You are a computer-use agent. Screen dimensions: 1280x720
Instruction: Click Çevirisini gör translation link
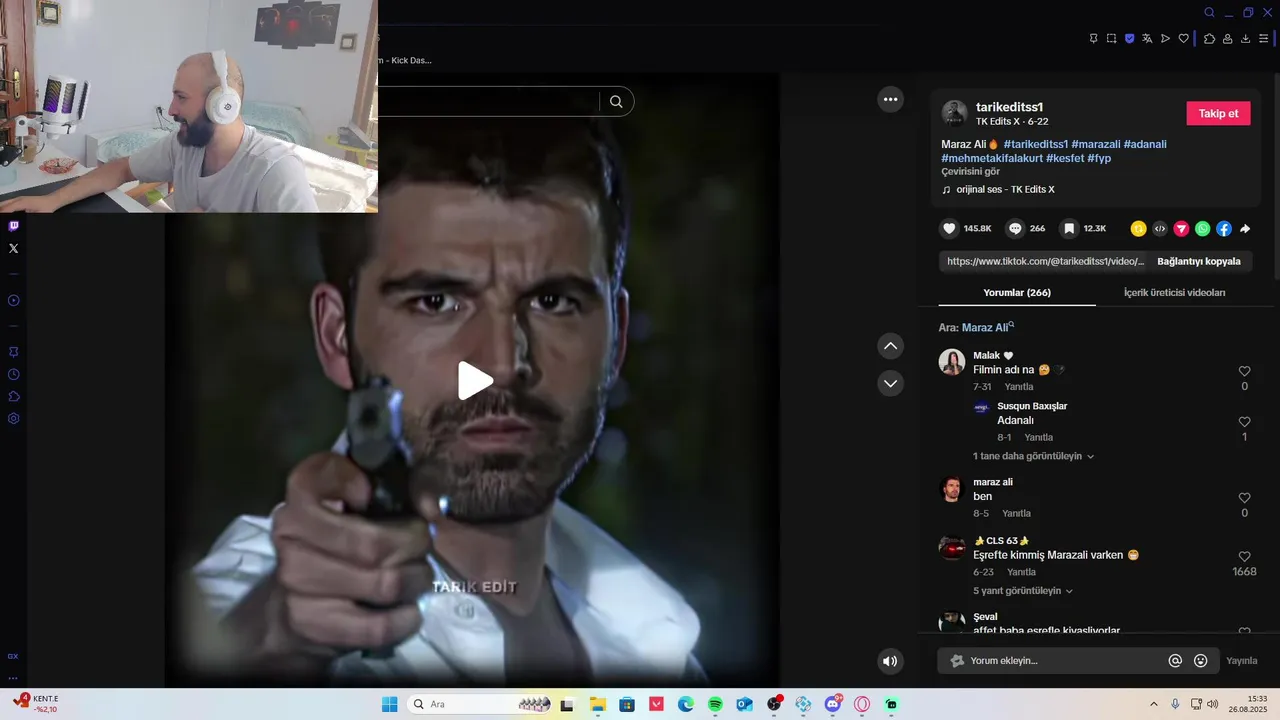point(970,172)
